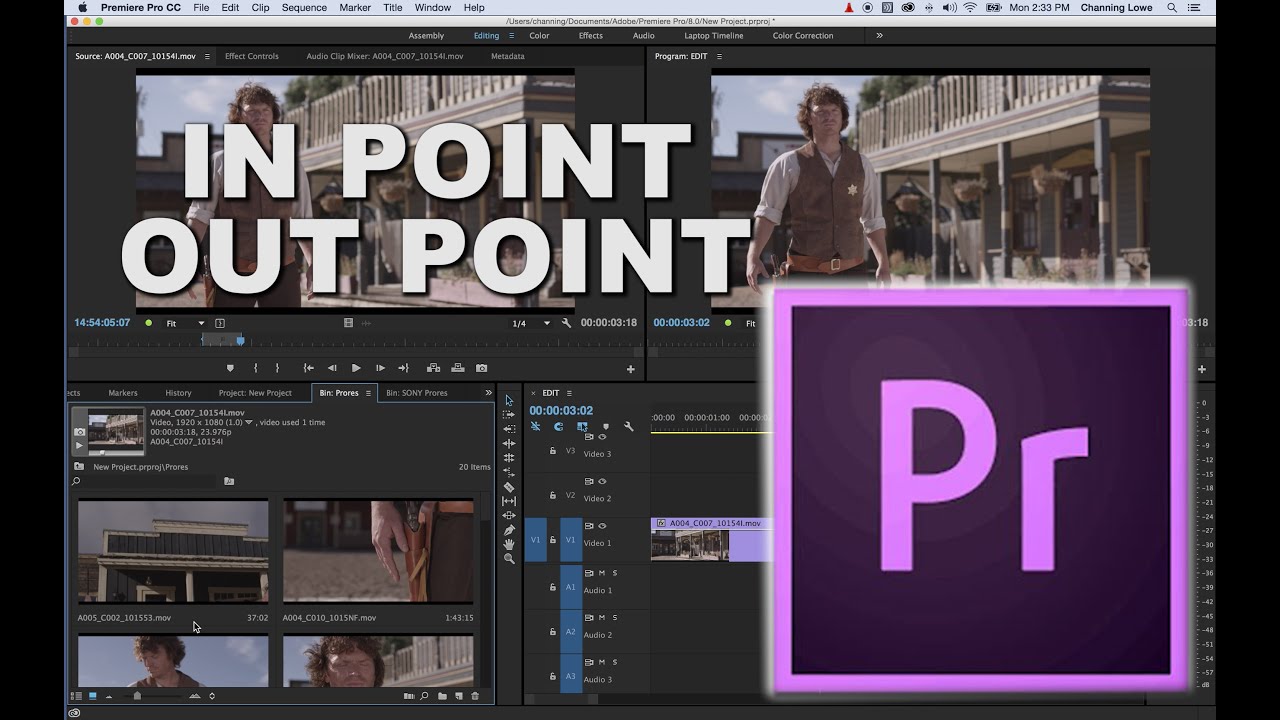
Task: Play clip in Source monitor
Action: 356,368
